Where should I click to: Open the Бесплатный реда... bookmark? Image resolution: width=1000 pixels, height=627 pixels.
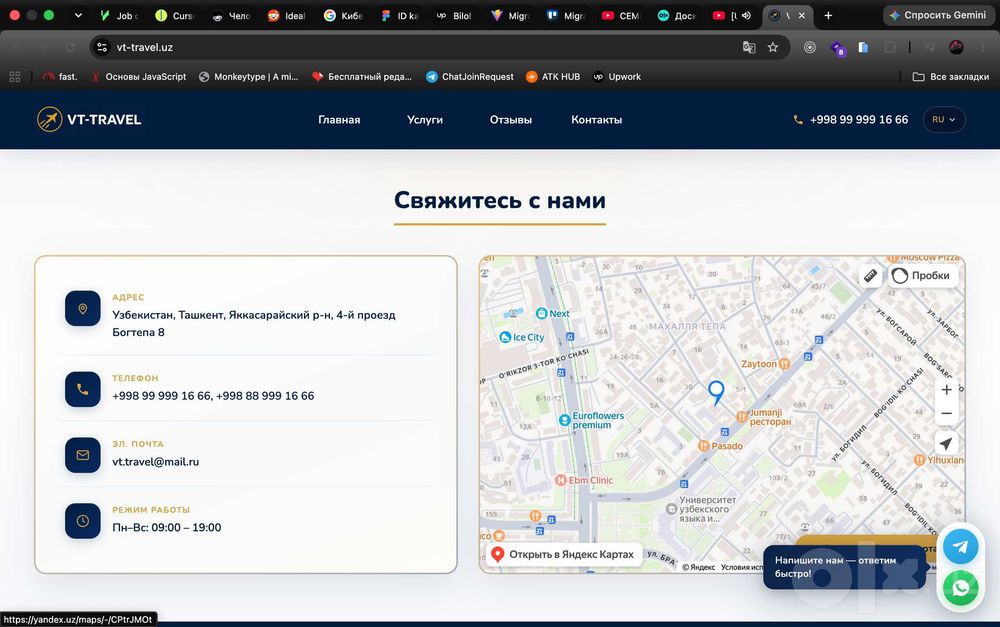(x=362, y=77)
